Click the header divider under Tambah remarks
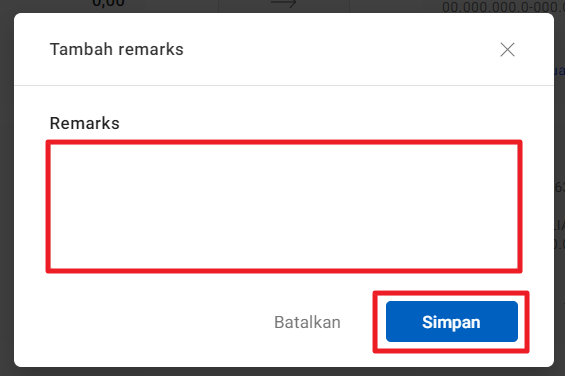This screenshot has height=376, width=565. tap(284, 85)
